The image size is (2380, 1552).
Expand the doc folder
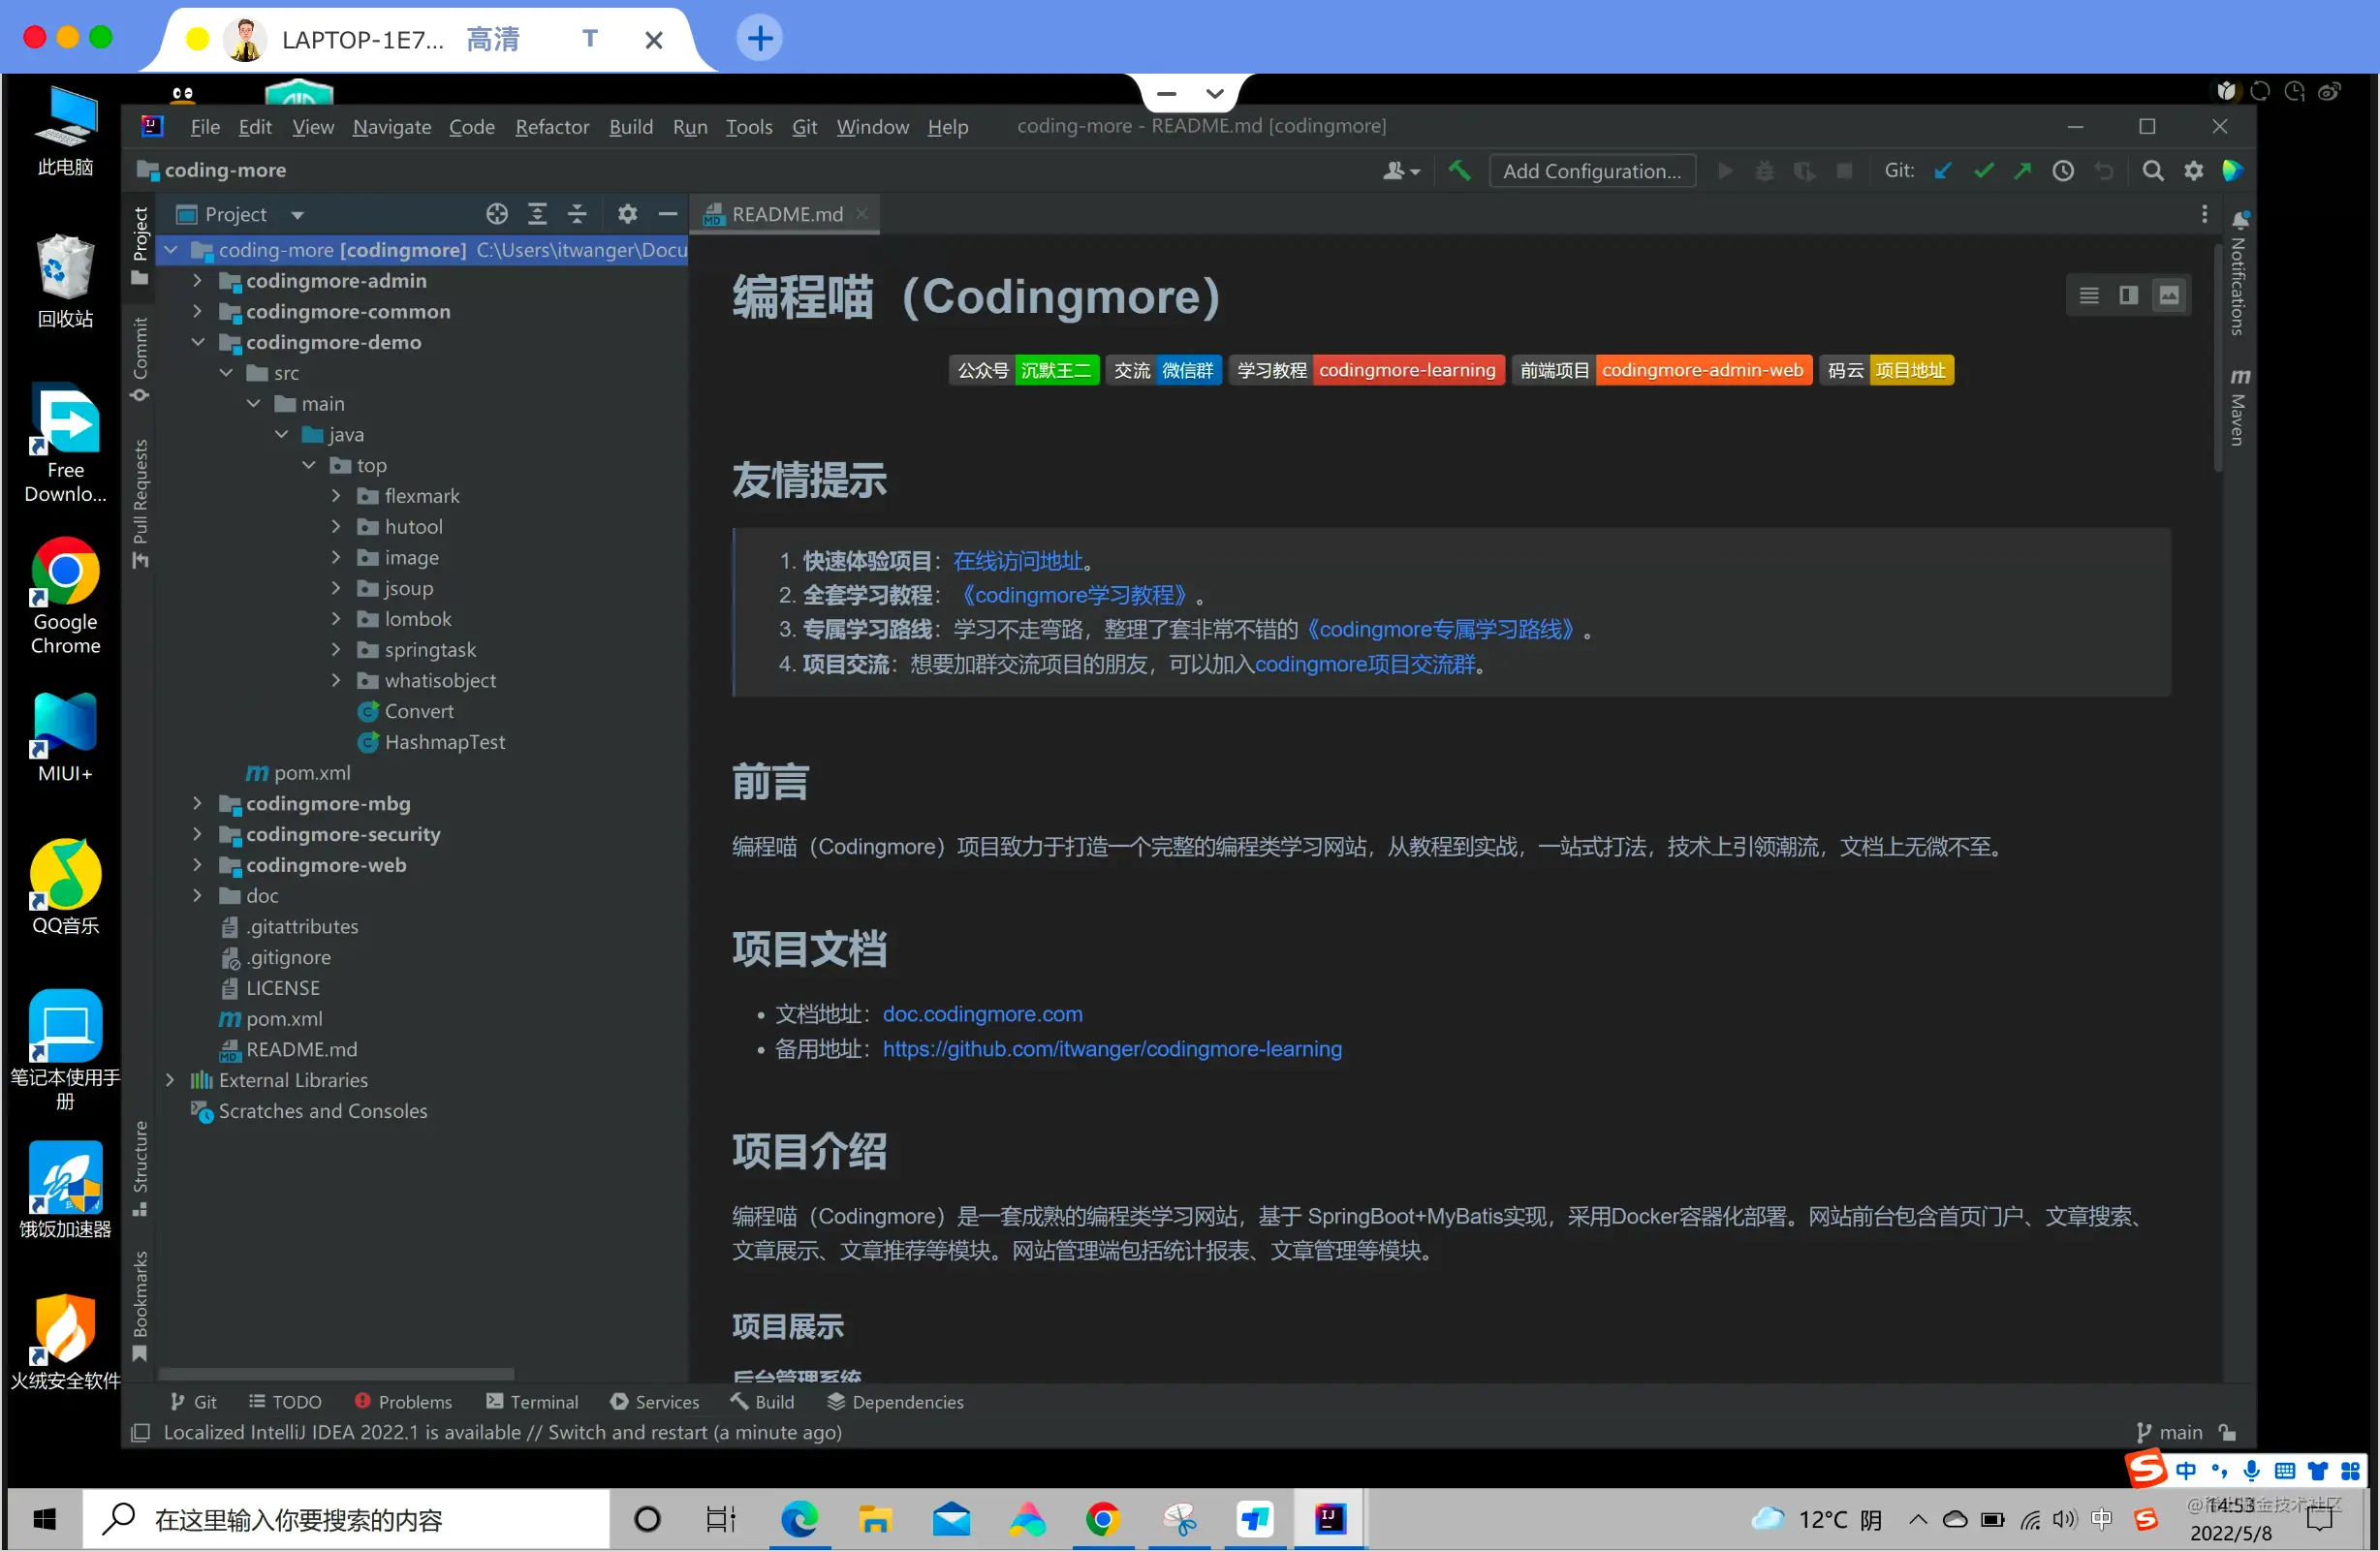pyautogui.click(x=197, y=896)
